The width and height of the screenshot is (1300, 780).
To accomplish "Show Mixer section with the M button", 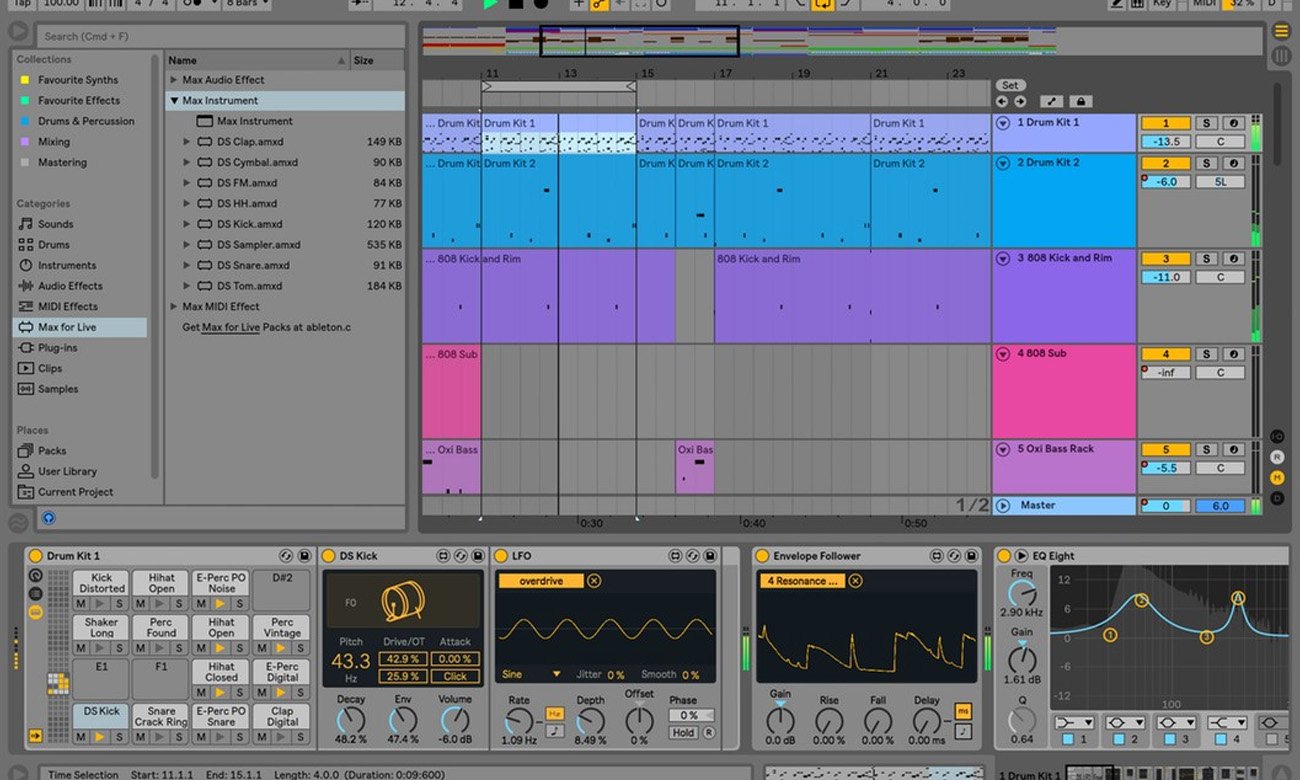I will click(x=1277, y=477).
